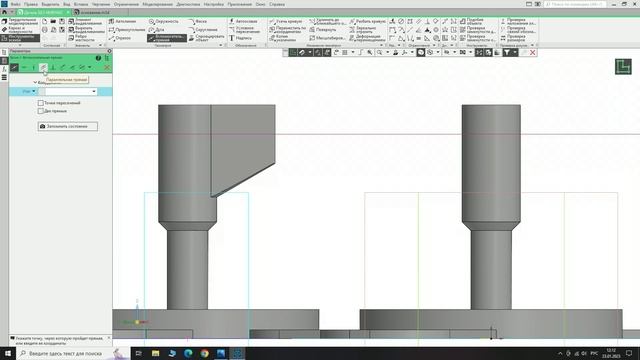Toggle the 'Две прямые' checkbox
Image resolution: width=640 pixels, height=360 pixels.
41,111
